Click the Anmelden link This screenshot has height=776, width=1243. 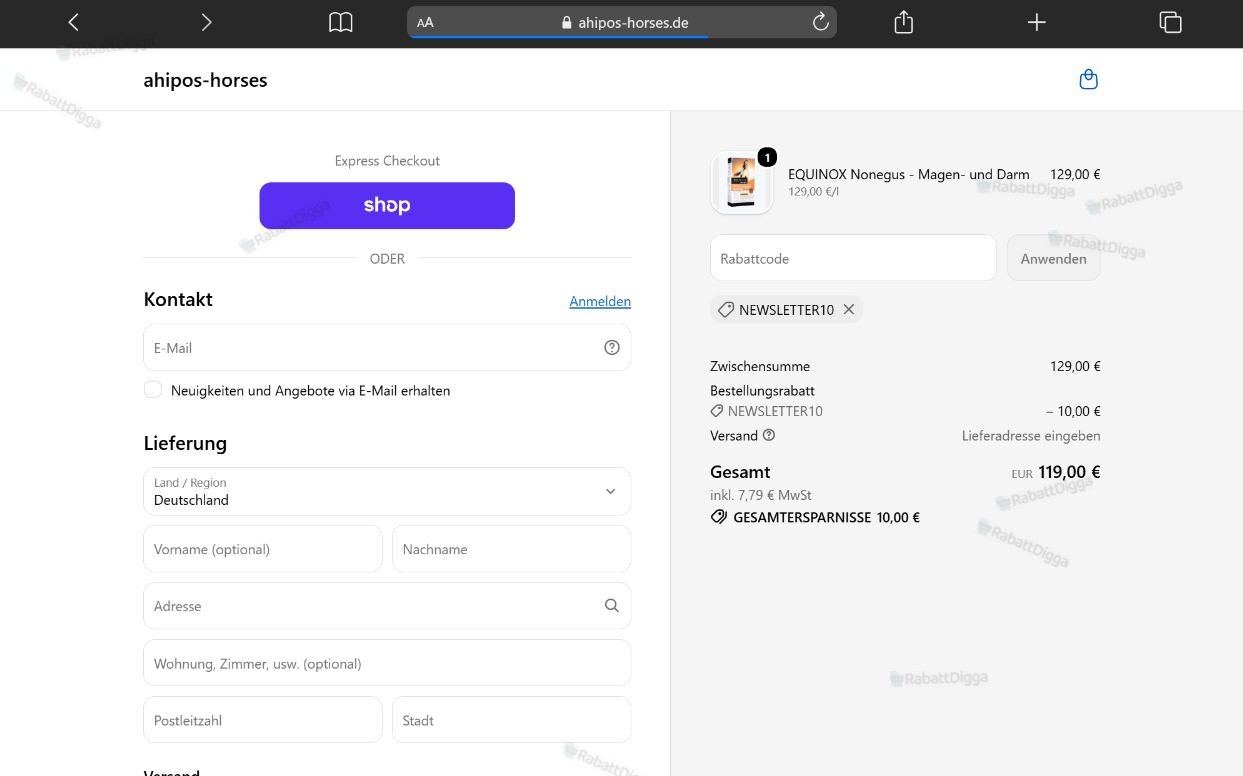coord(600,301)
